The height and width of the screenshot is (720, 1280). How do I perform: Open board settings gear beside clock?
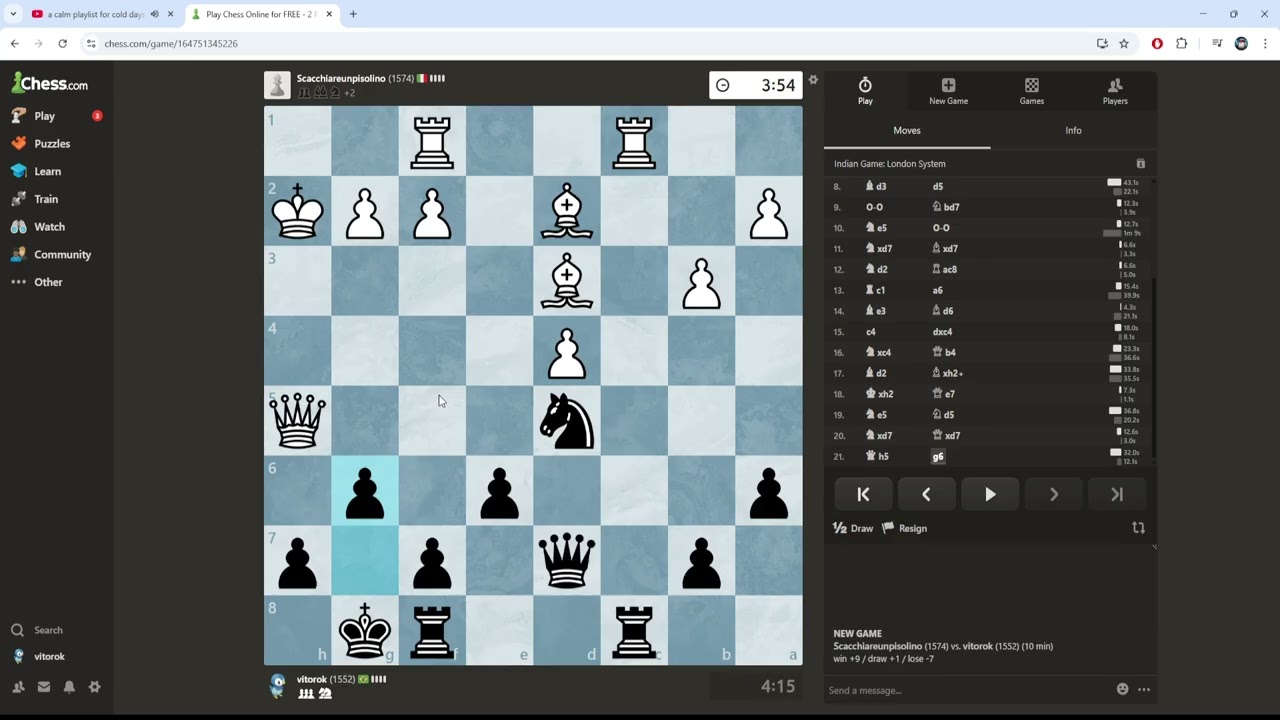[813, 80]
